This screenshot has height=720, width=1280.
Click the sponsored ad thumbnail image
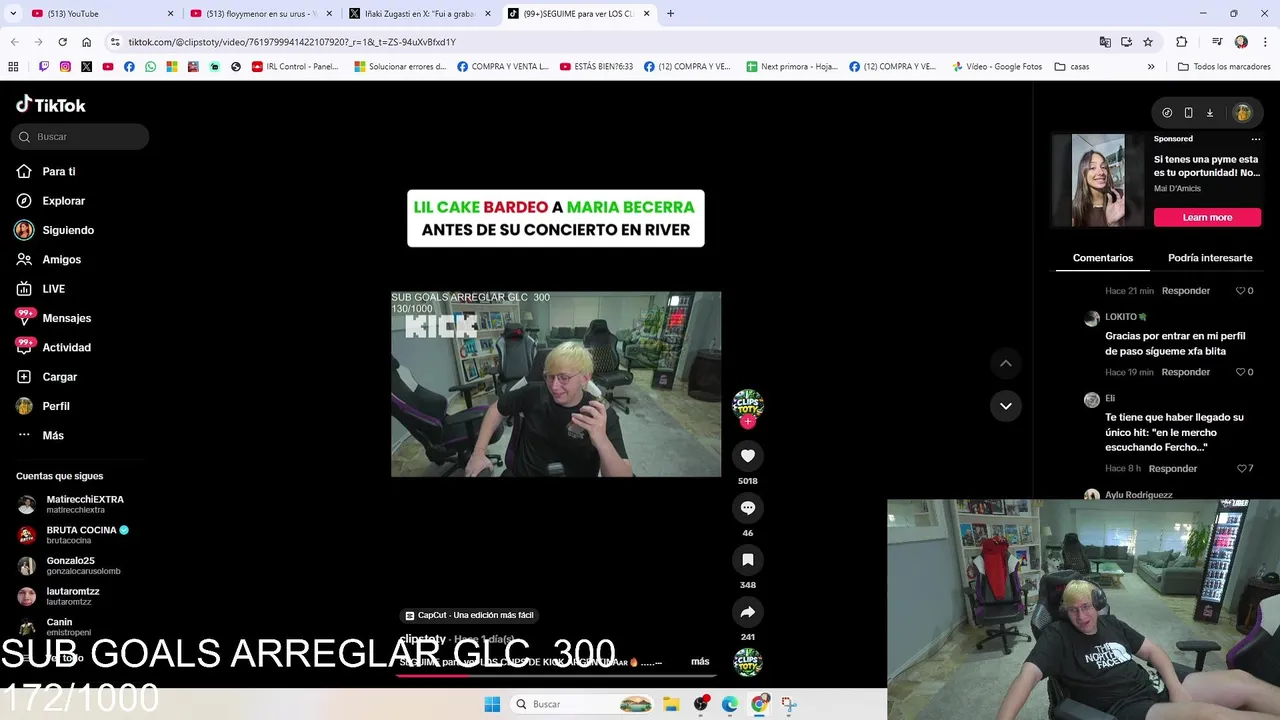[1099, 180]
